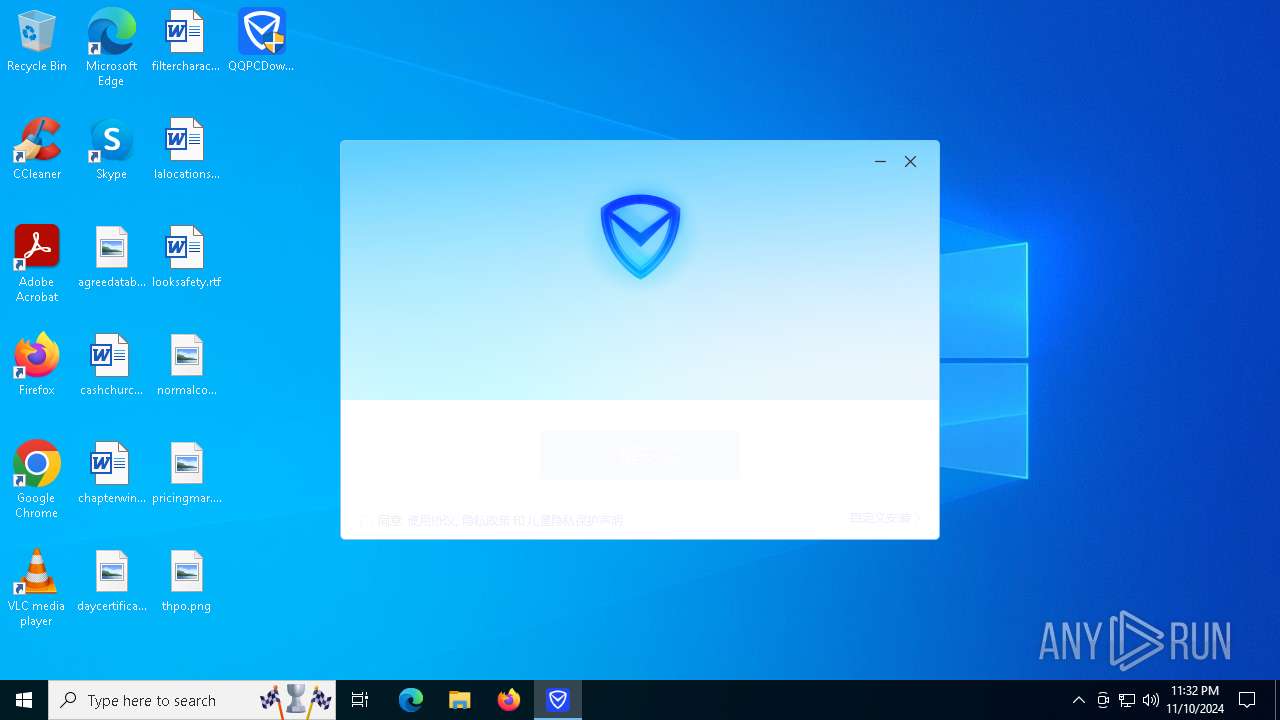Select the CCleaner desktop shortcut
1280x720 pixels.
click(37, 149)
